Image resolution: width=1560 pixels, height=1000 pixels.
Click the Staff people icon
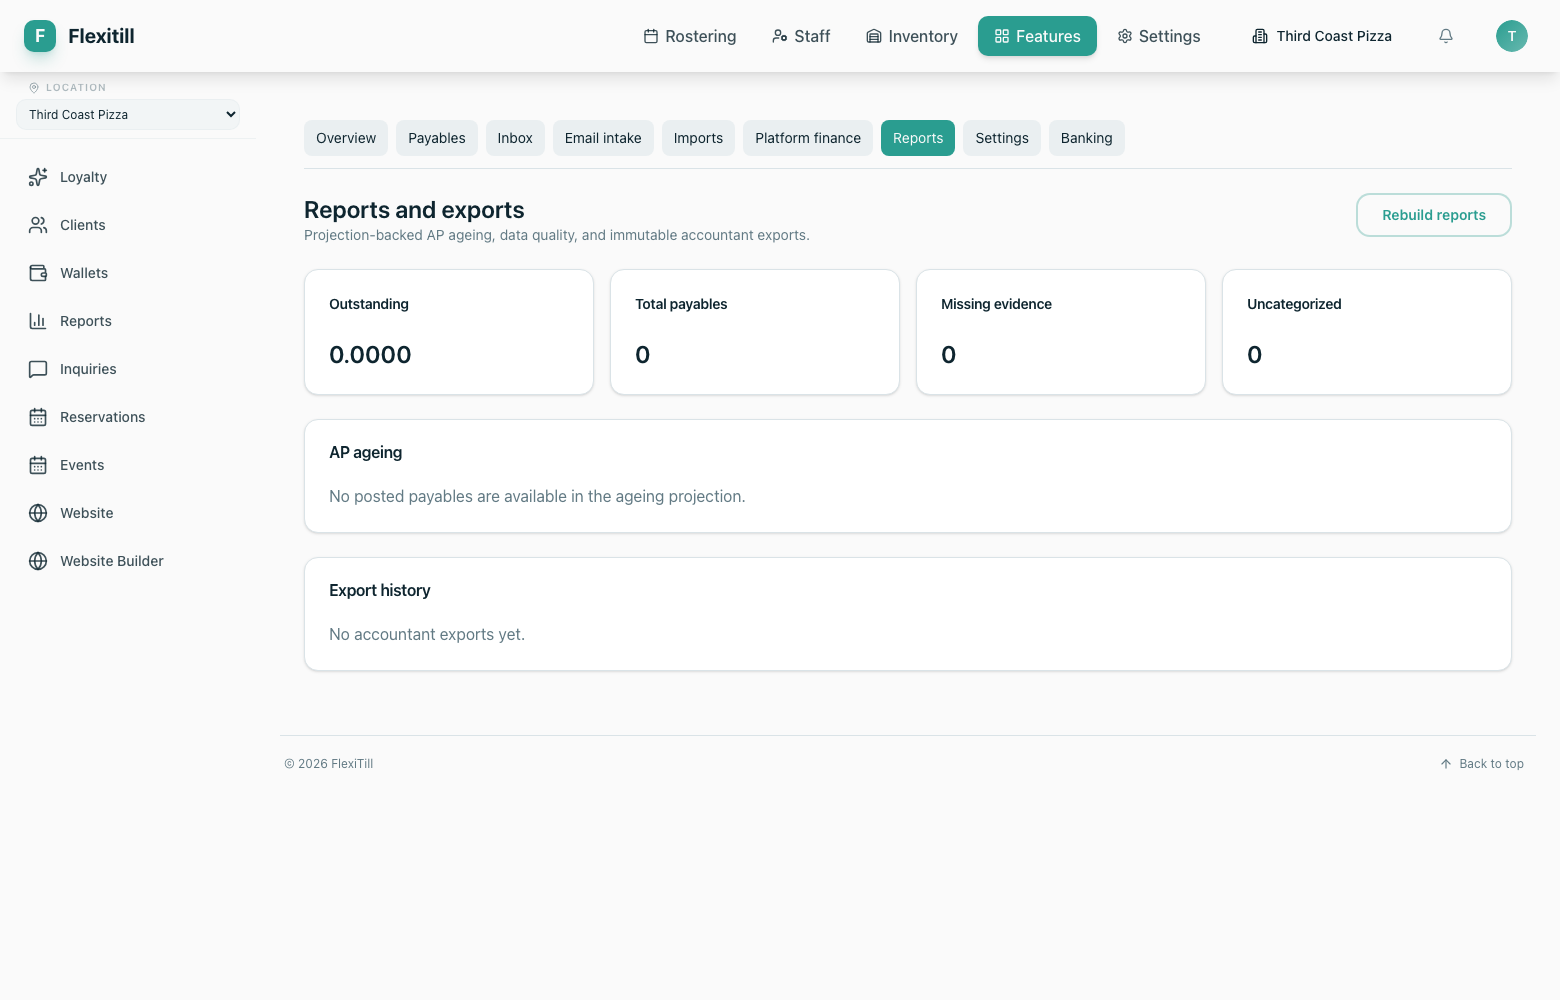point(780,36)
